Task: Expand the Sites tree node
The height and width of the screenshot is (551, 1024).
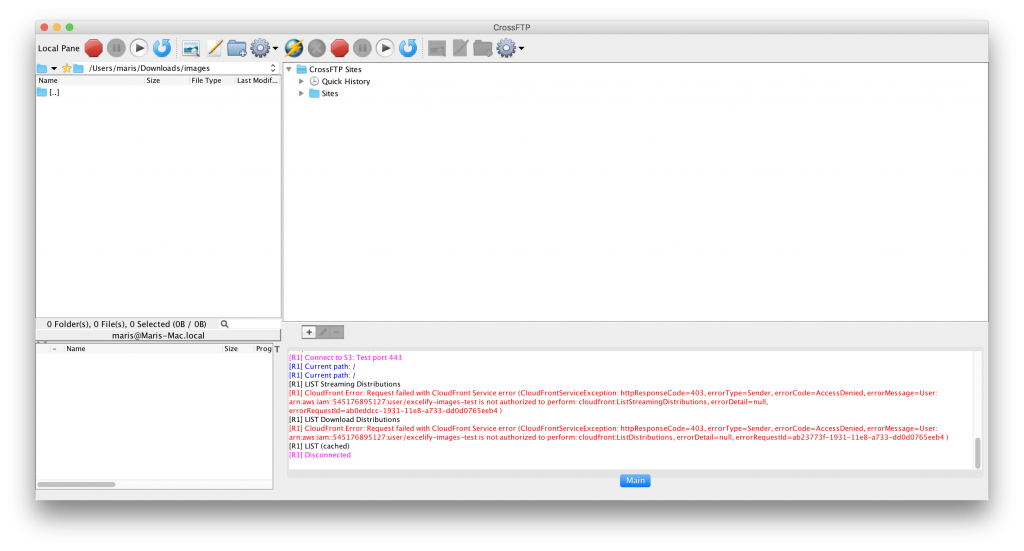Action: [x=302, y=93]
